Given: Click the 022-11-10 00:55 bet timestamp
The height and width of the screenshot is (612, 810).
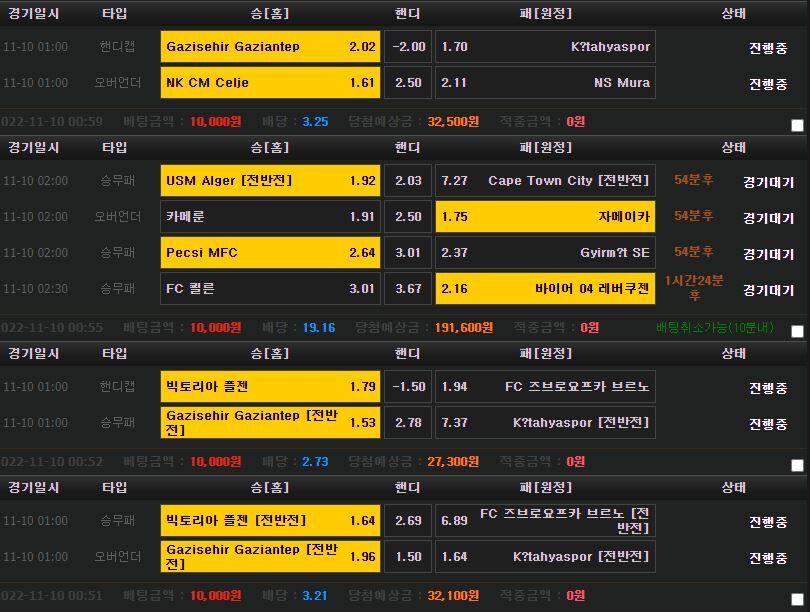Looking at the screenshot, I should pos(52,328).
